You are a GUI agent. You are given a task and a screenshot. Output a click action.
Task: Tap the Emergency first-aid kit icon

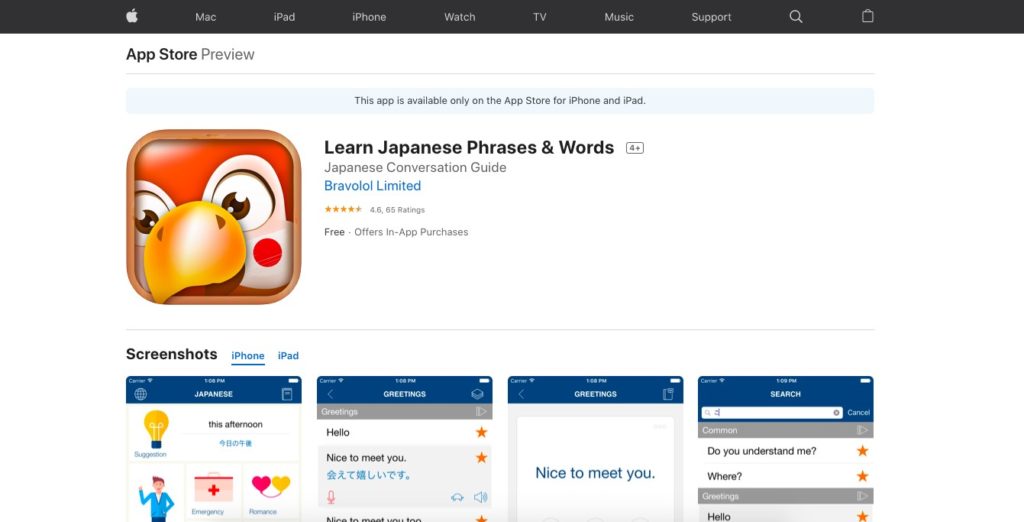click(213, 487)
